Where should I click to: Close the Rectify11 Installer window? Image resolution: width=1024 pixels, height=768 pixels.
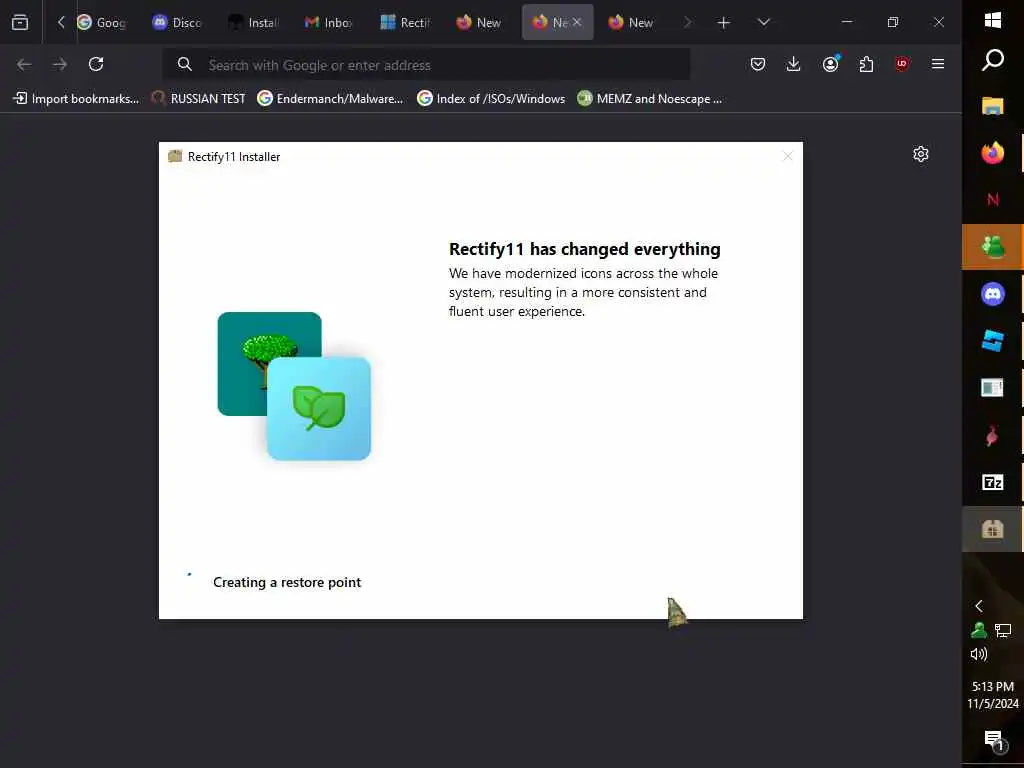click(788, 156)
